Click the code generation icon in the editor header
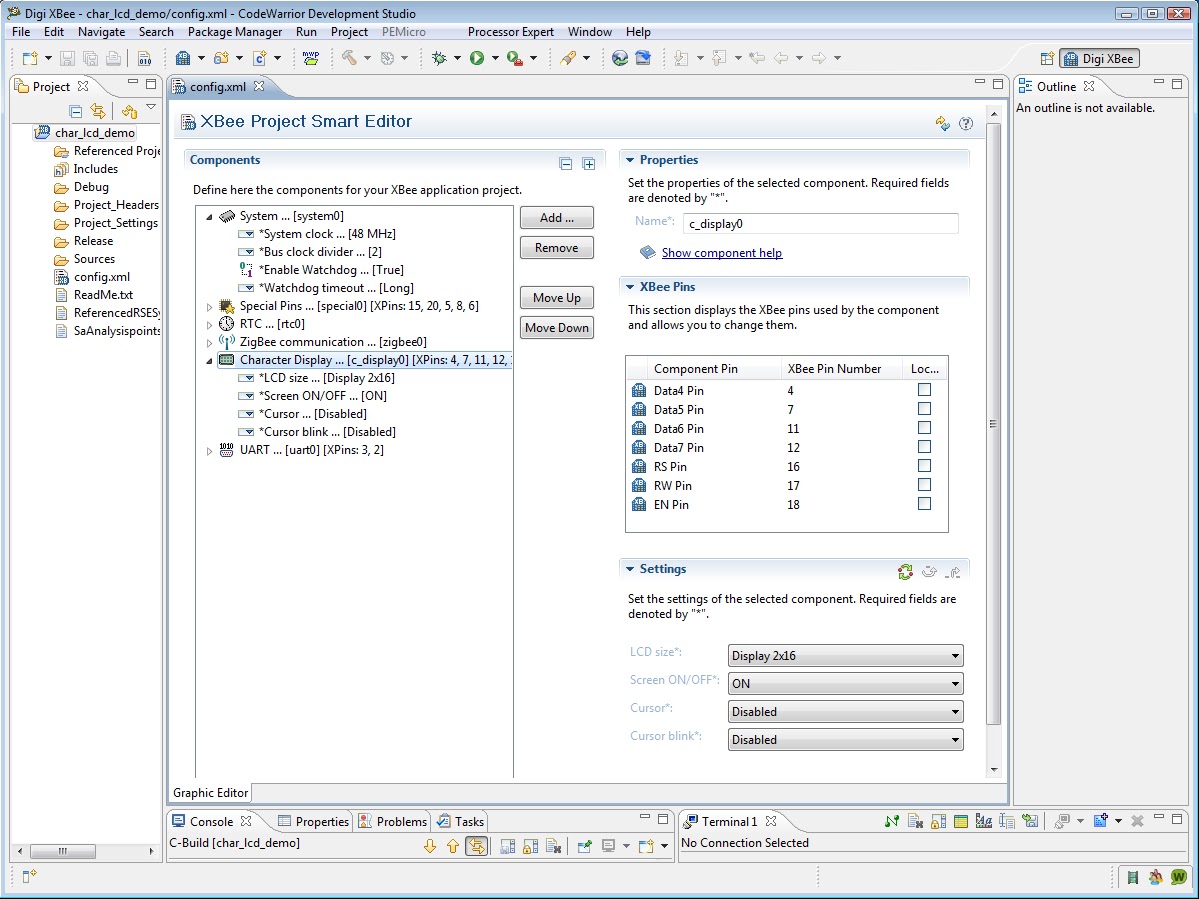 [x=943, y=123]
